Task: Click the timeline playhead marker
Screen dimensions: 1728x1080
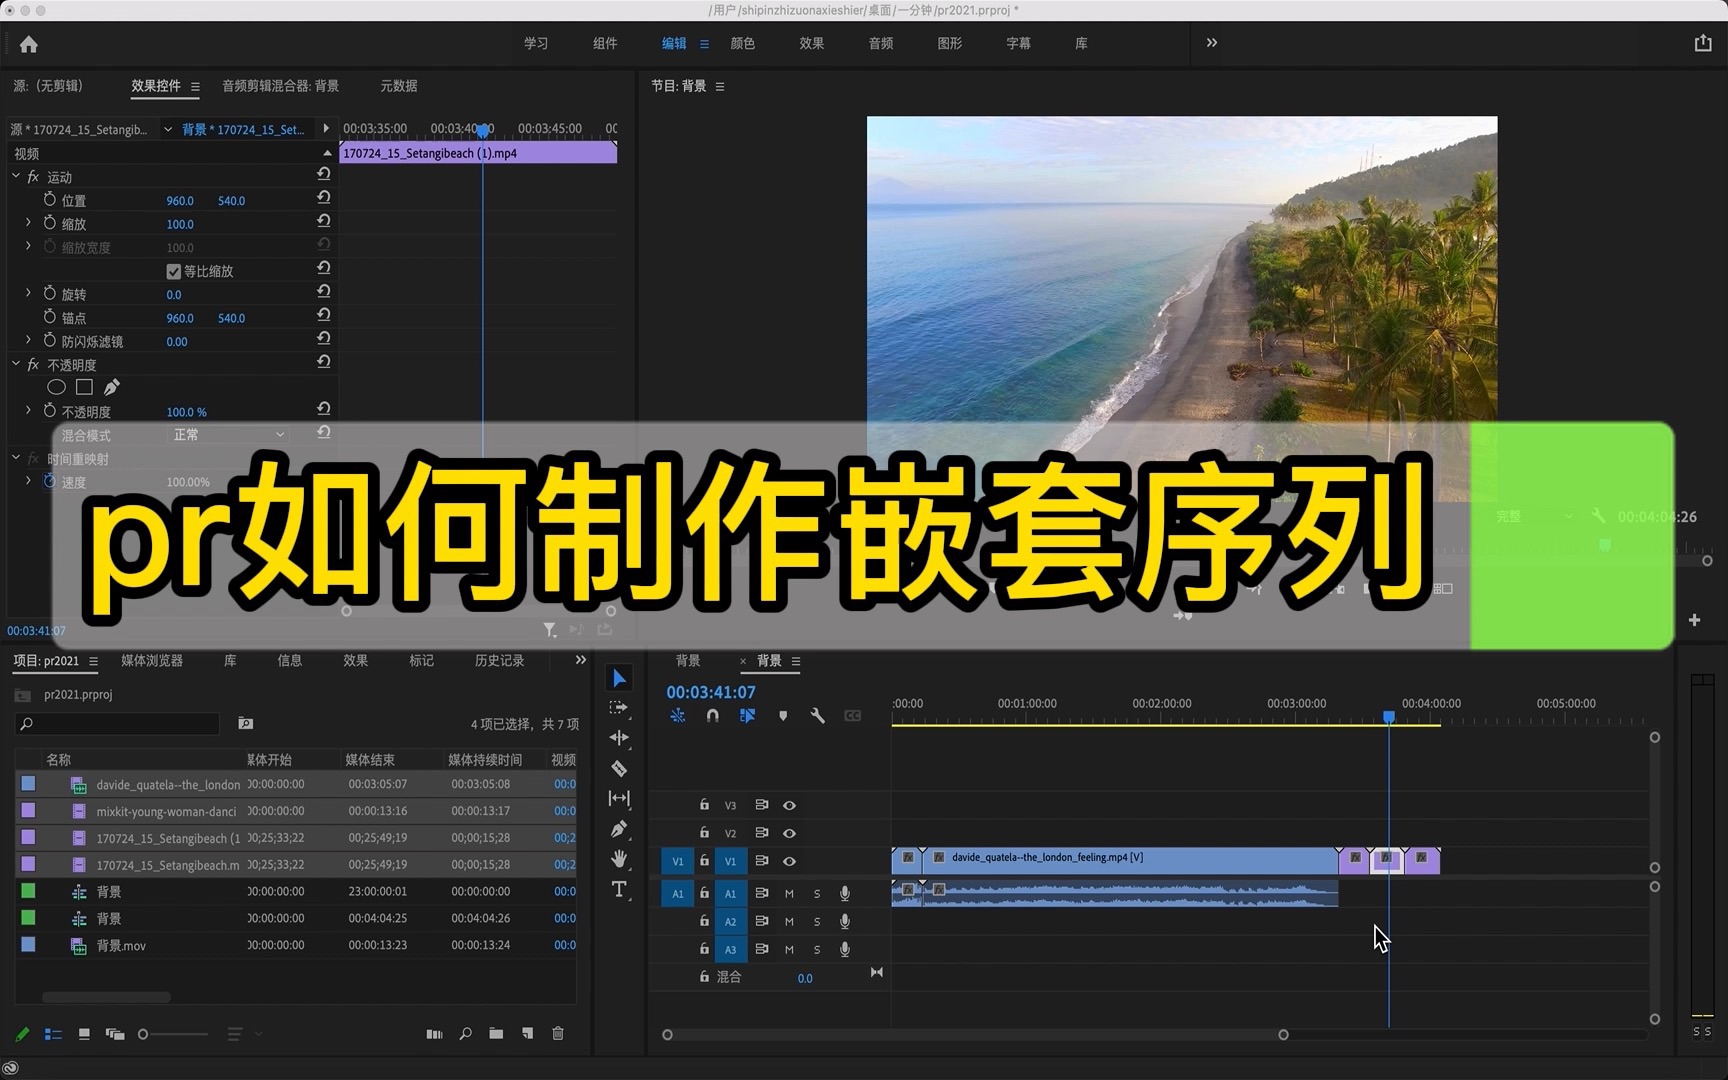Action: [x=1389, y=717]
